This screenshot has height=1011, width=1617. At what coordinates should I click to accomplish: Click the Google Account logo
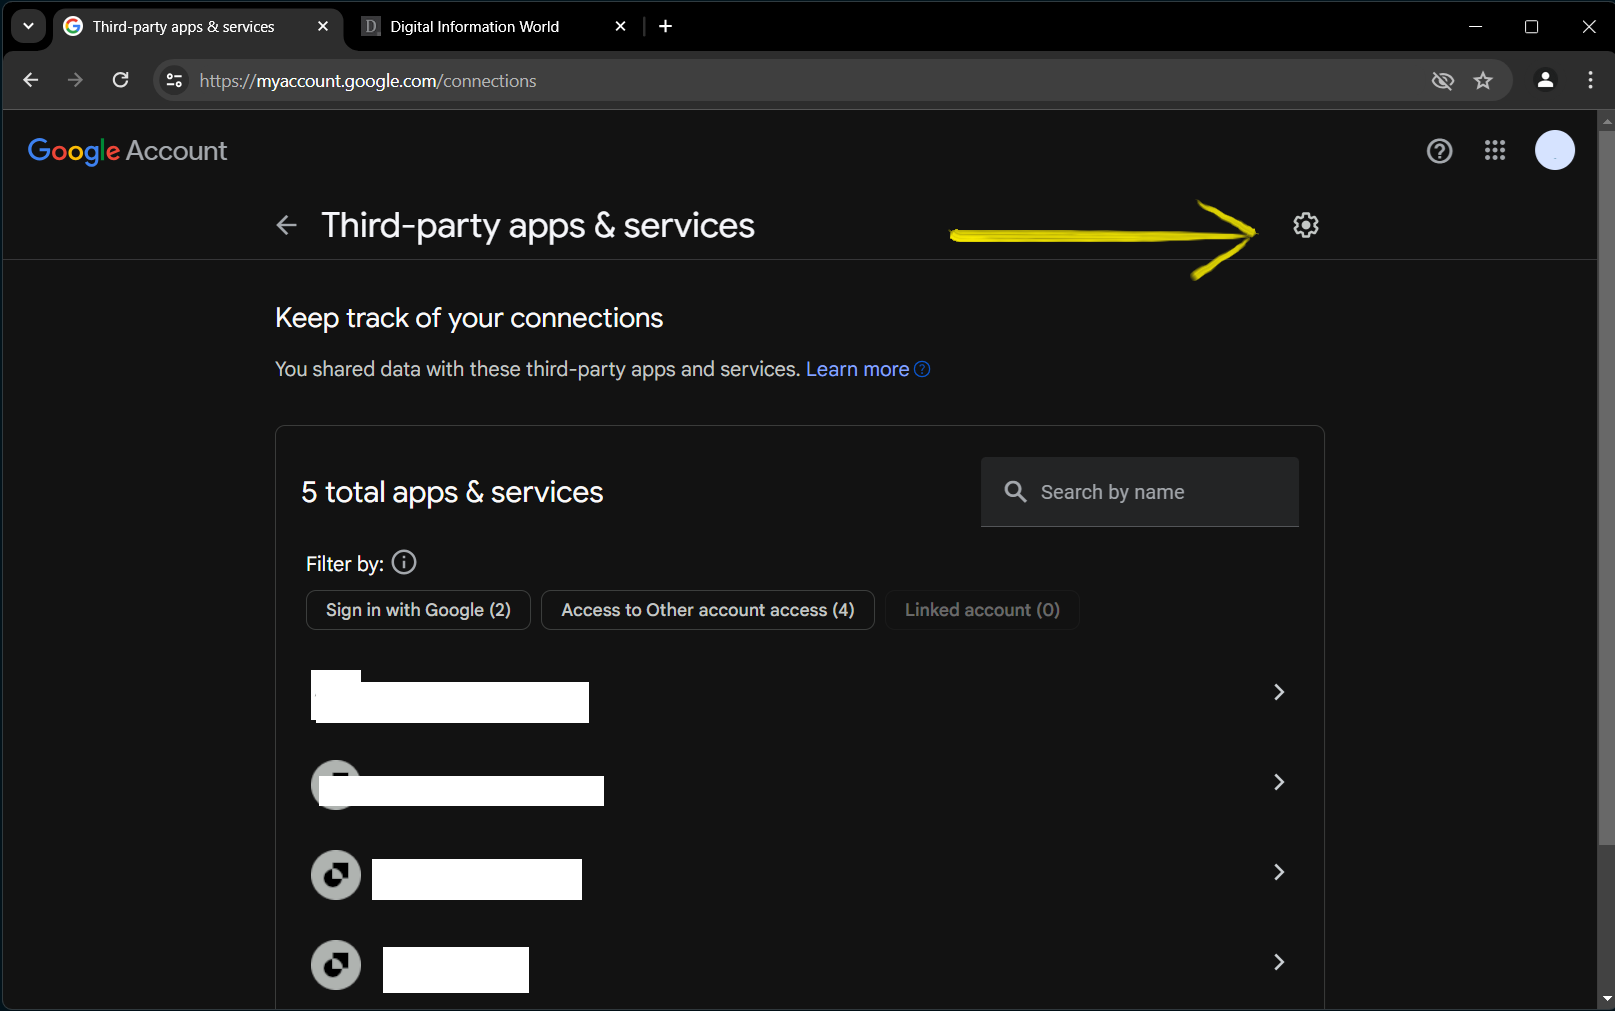click(127, 151)
